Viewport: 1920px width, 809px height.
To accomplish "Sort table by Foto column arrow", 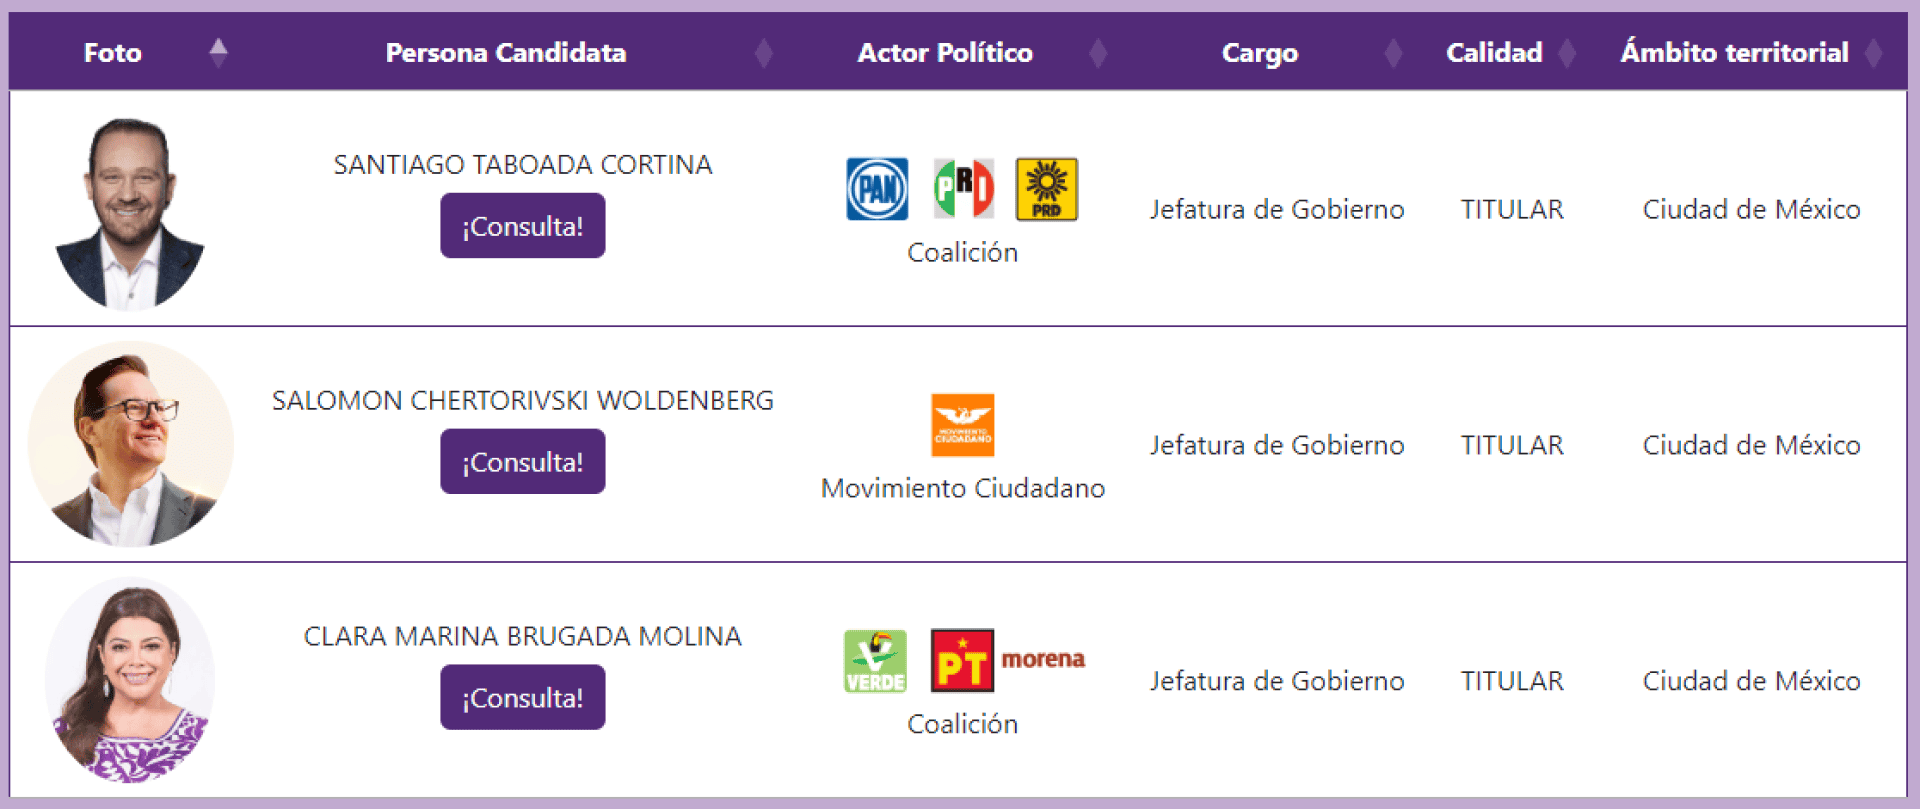I will tap(218, 52).
